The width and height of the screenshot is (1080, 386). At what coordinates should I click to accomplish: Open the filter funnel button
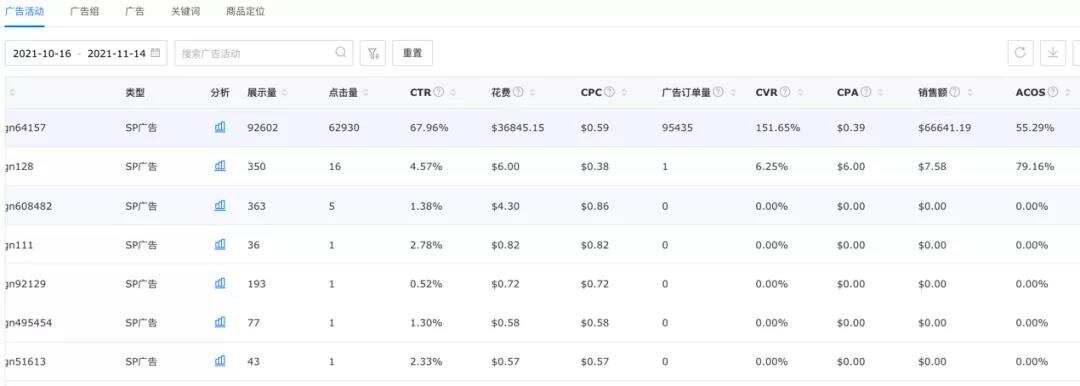pos(373,53)
